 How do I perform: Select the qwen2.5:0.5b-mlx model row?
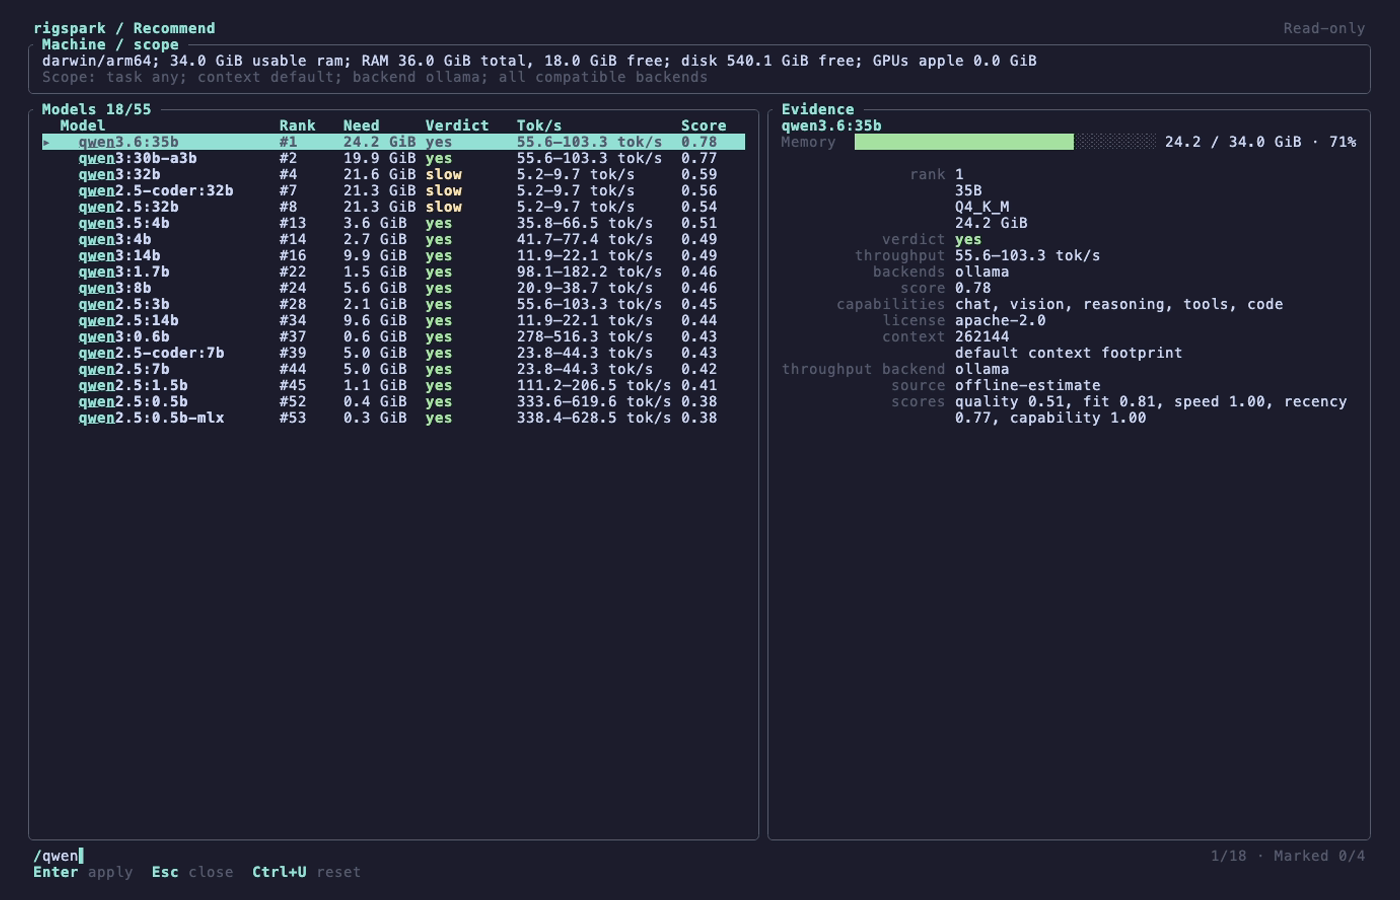coord(393,417)
